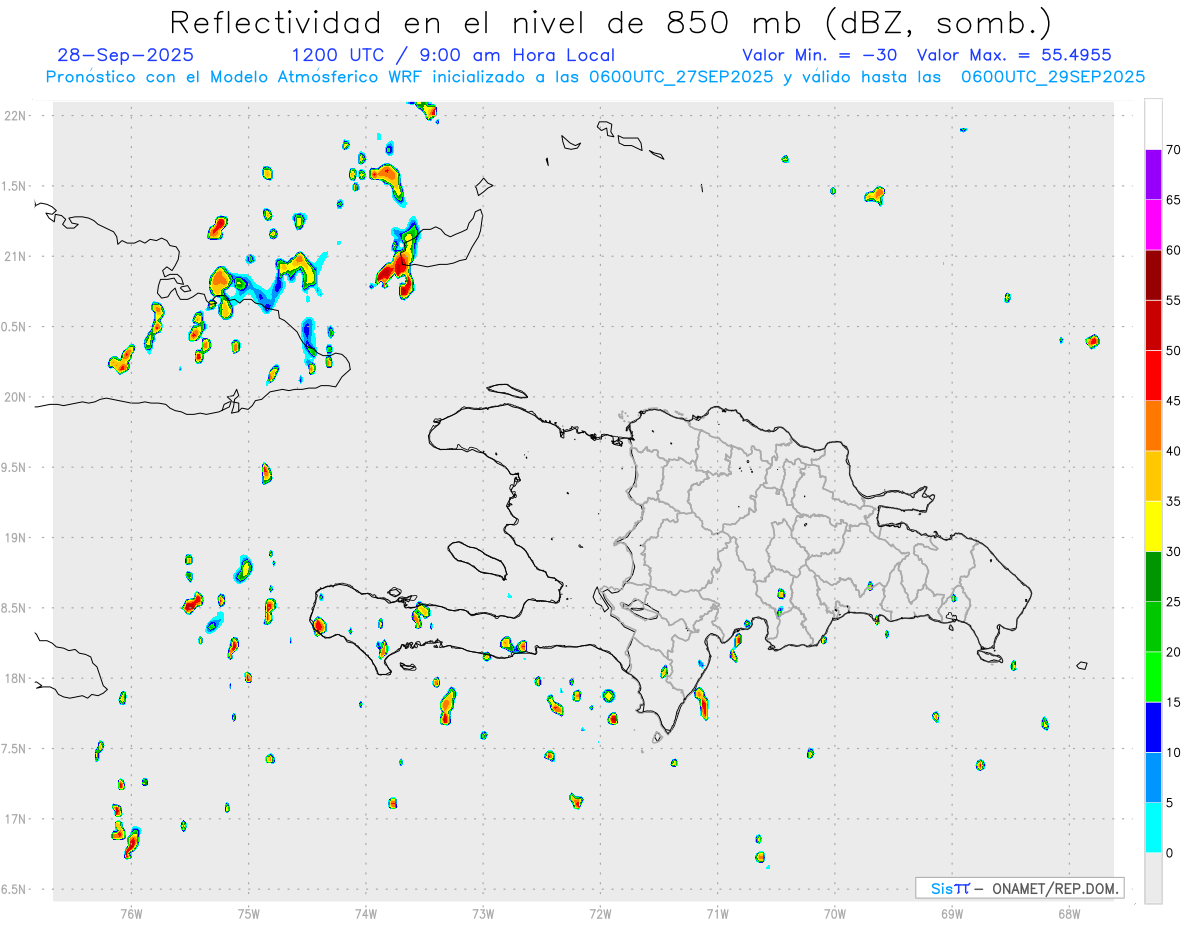Click the colorbar value '15'
Image resolution: width=1200 pixels, height=927 pixels.
(x=1173, y=702)
